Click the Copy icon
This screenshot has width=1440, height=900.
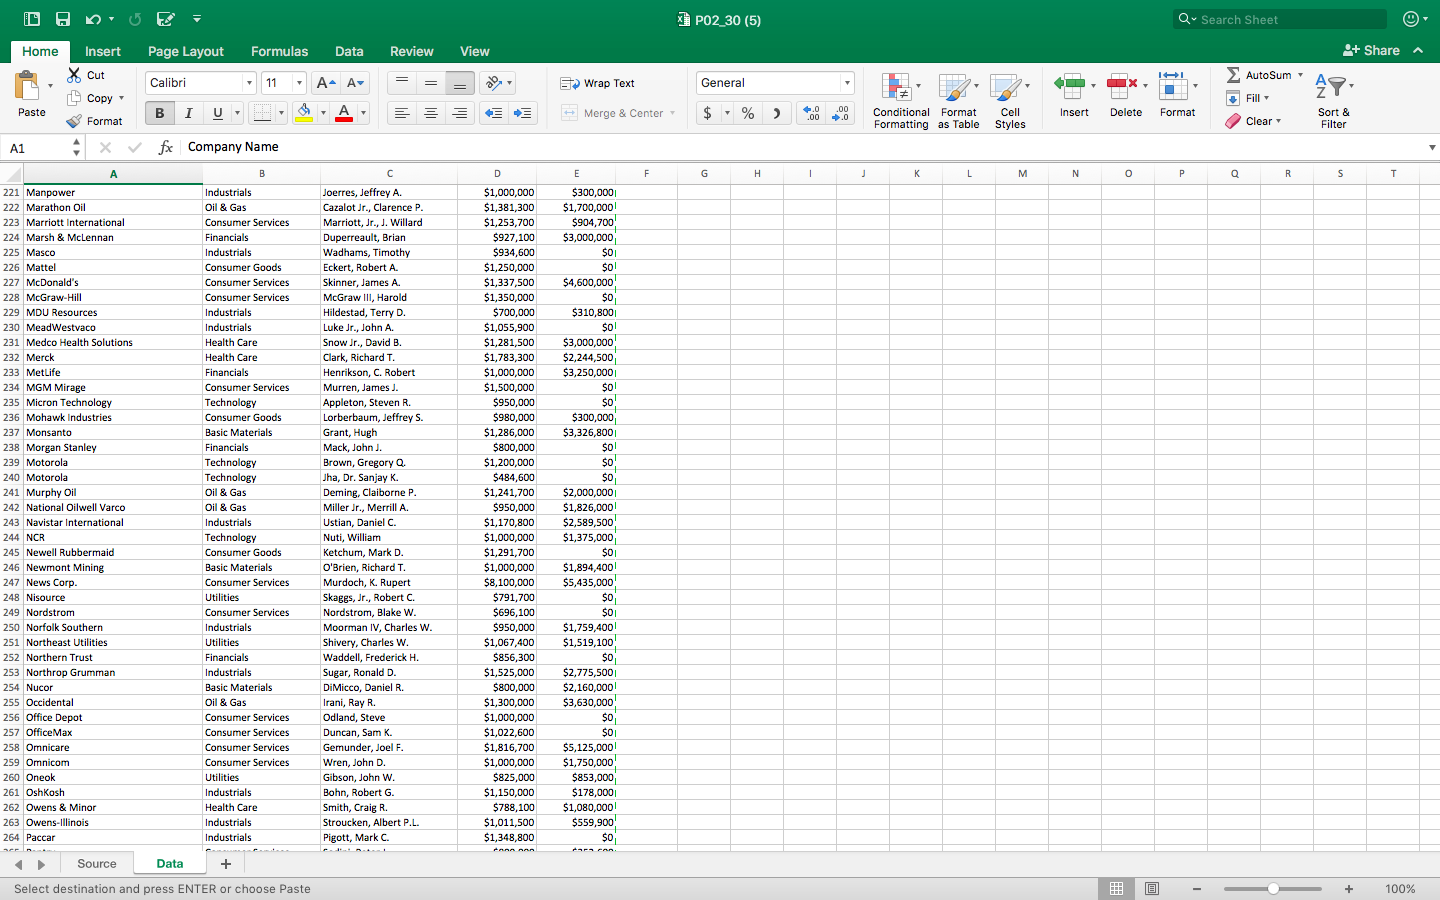coord(74,98)
